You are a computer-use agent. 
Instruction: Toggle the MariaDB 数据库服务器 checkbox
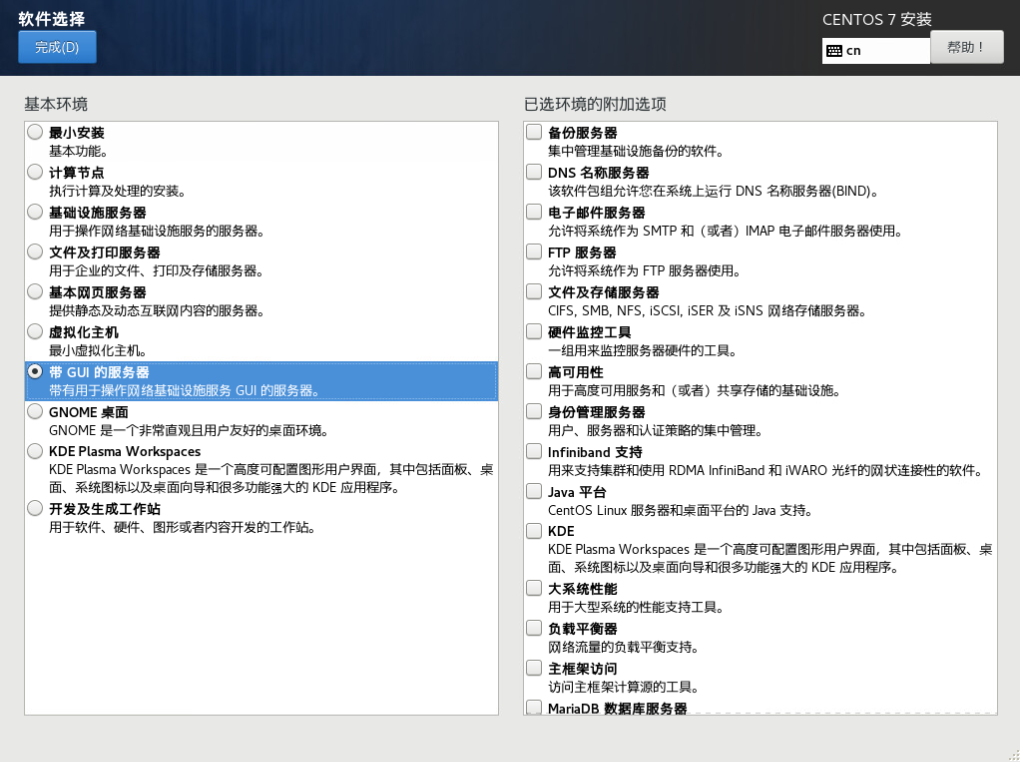click(534, 708)
